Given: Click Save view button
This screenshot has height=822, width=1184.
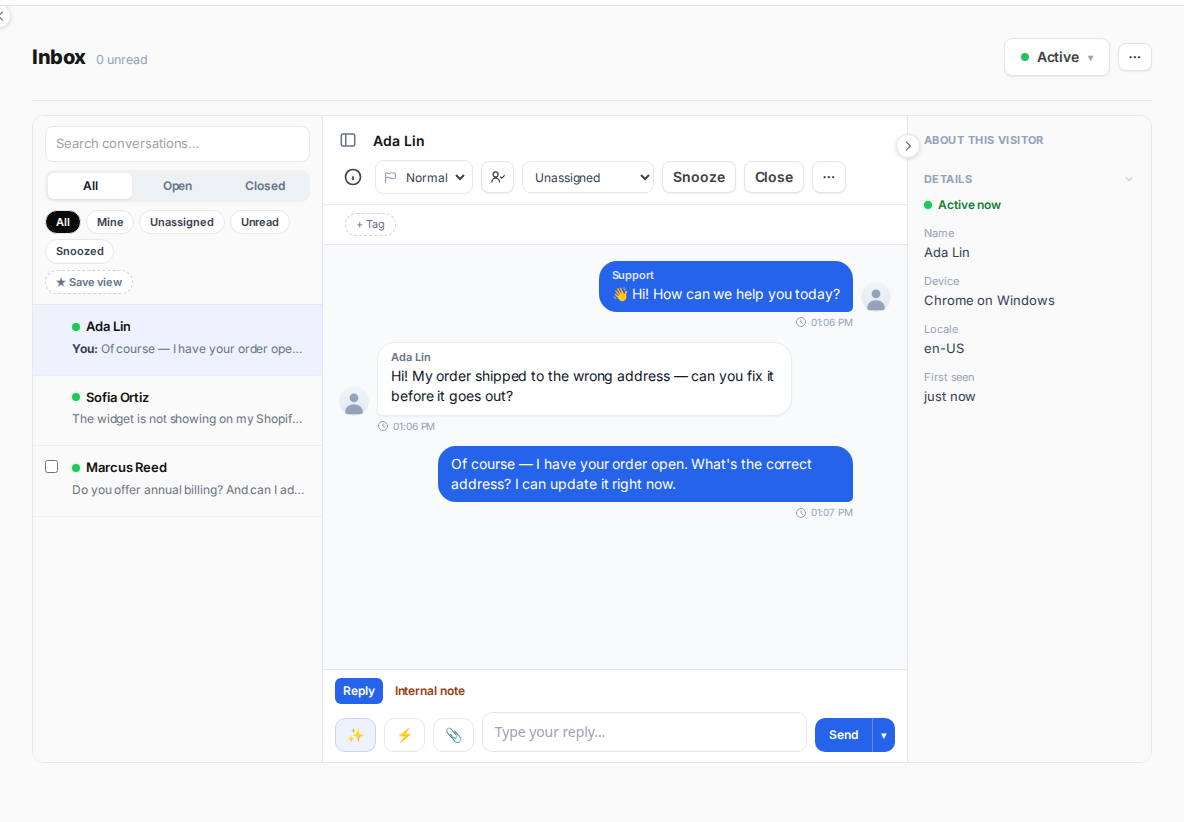Looking at the screenshot, I should (x=89, y=282).
